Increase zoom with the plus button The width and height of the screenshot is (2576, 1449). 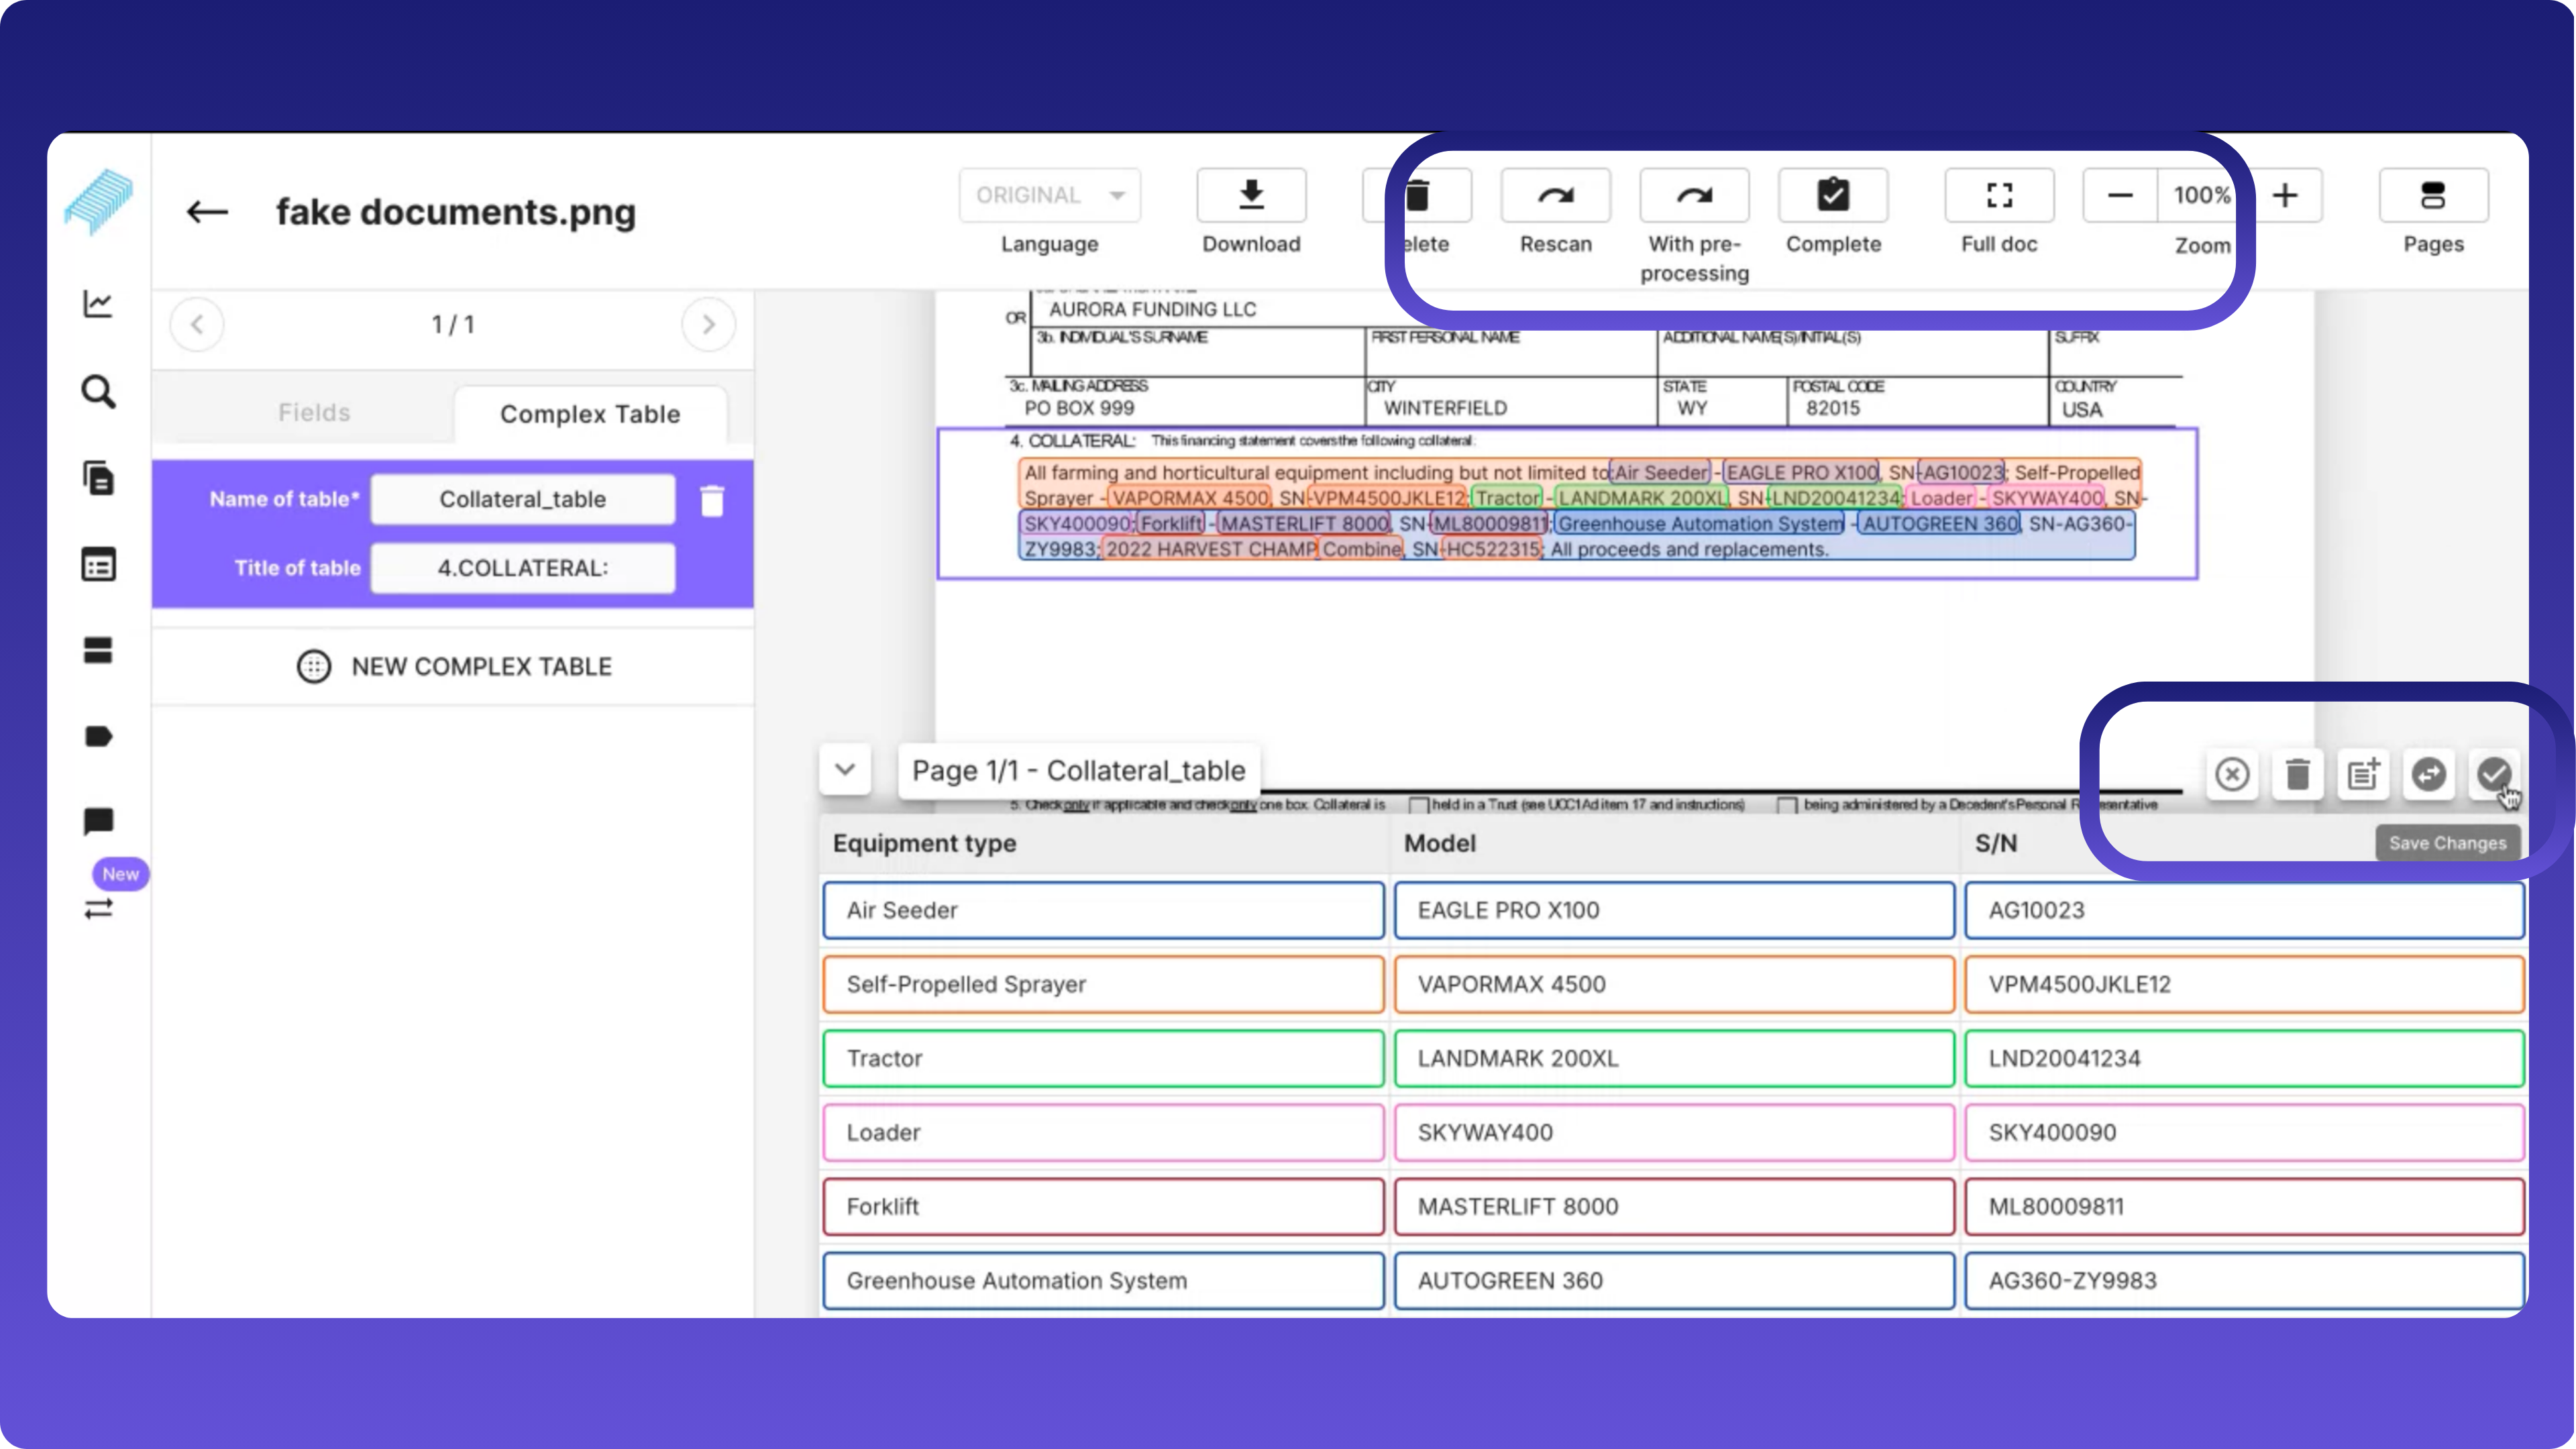2284,195
